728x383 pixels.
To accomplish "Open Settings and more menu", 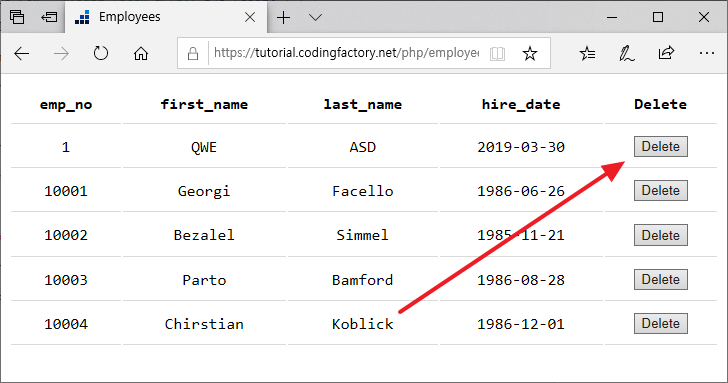I will [707, 53].
